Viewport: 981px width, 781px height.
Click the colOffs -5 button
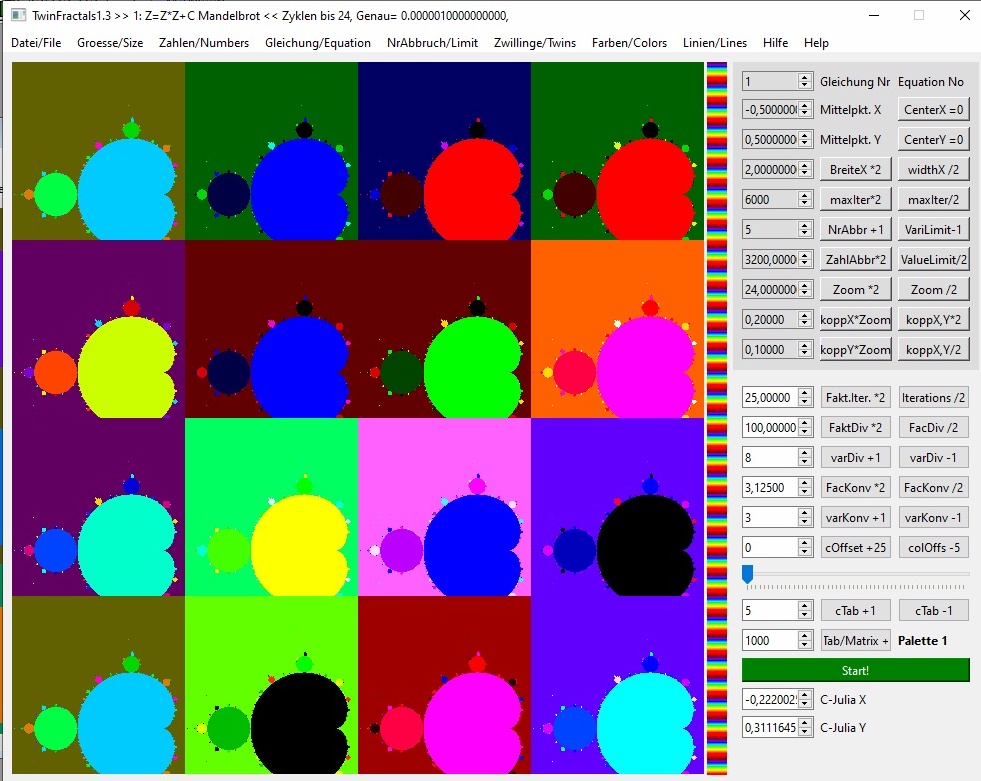(x=933, y=548)
